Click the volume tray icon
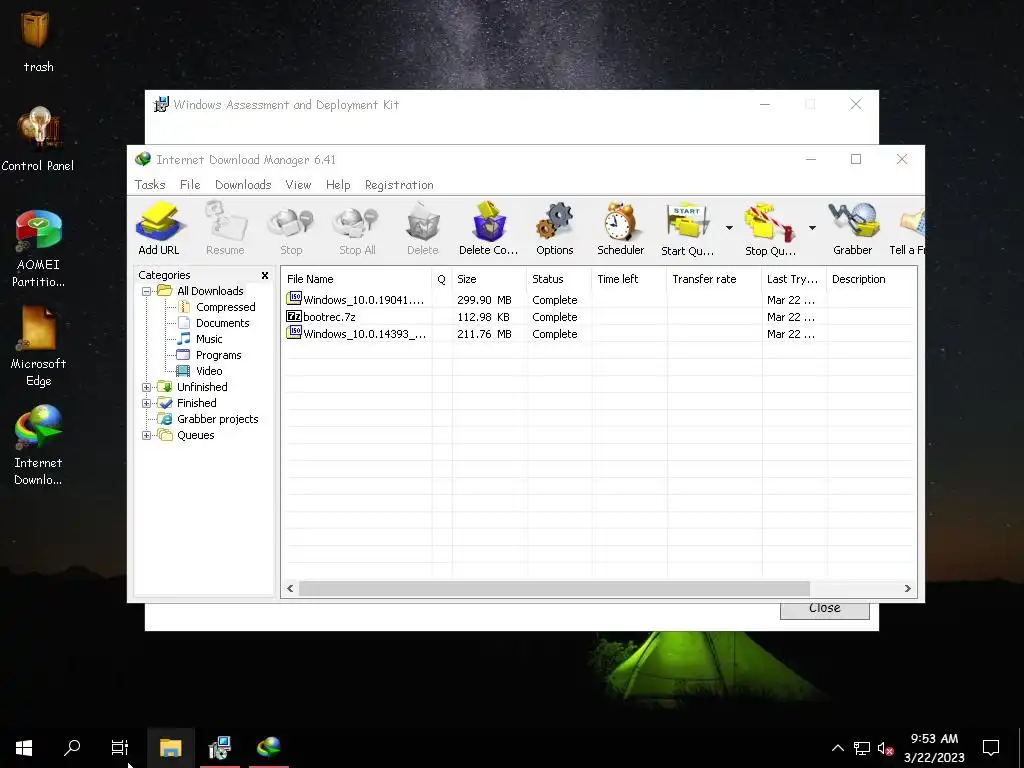This screenshot has height=768, width=1024. click(885, 748)
